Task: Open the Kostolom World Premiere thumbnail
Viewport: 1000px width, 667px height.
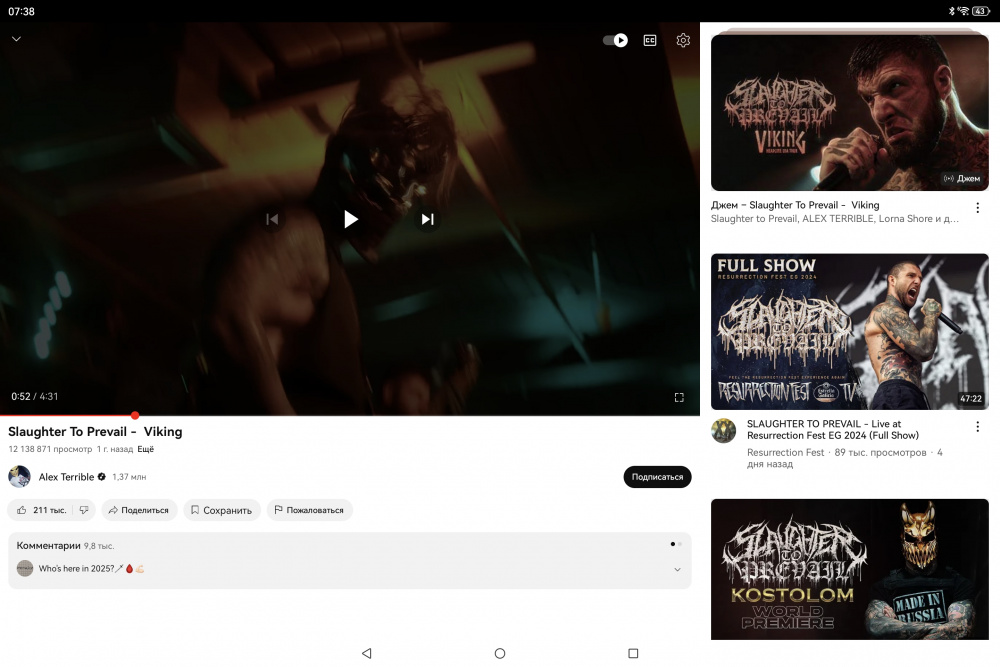Action: [849, 569]
